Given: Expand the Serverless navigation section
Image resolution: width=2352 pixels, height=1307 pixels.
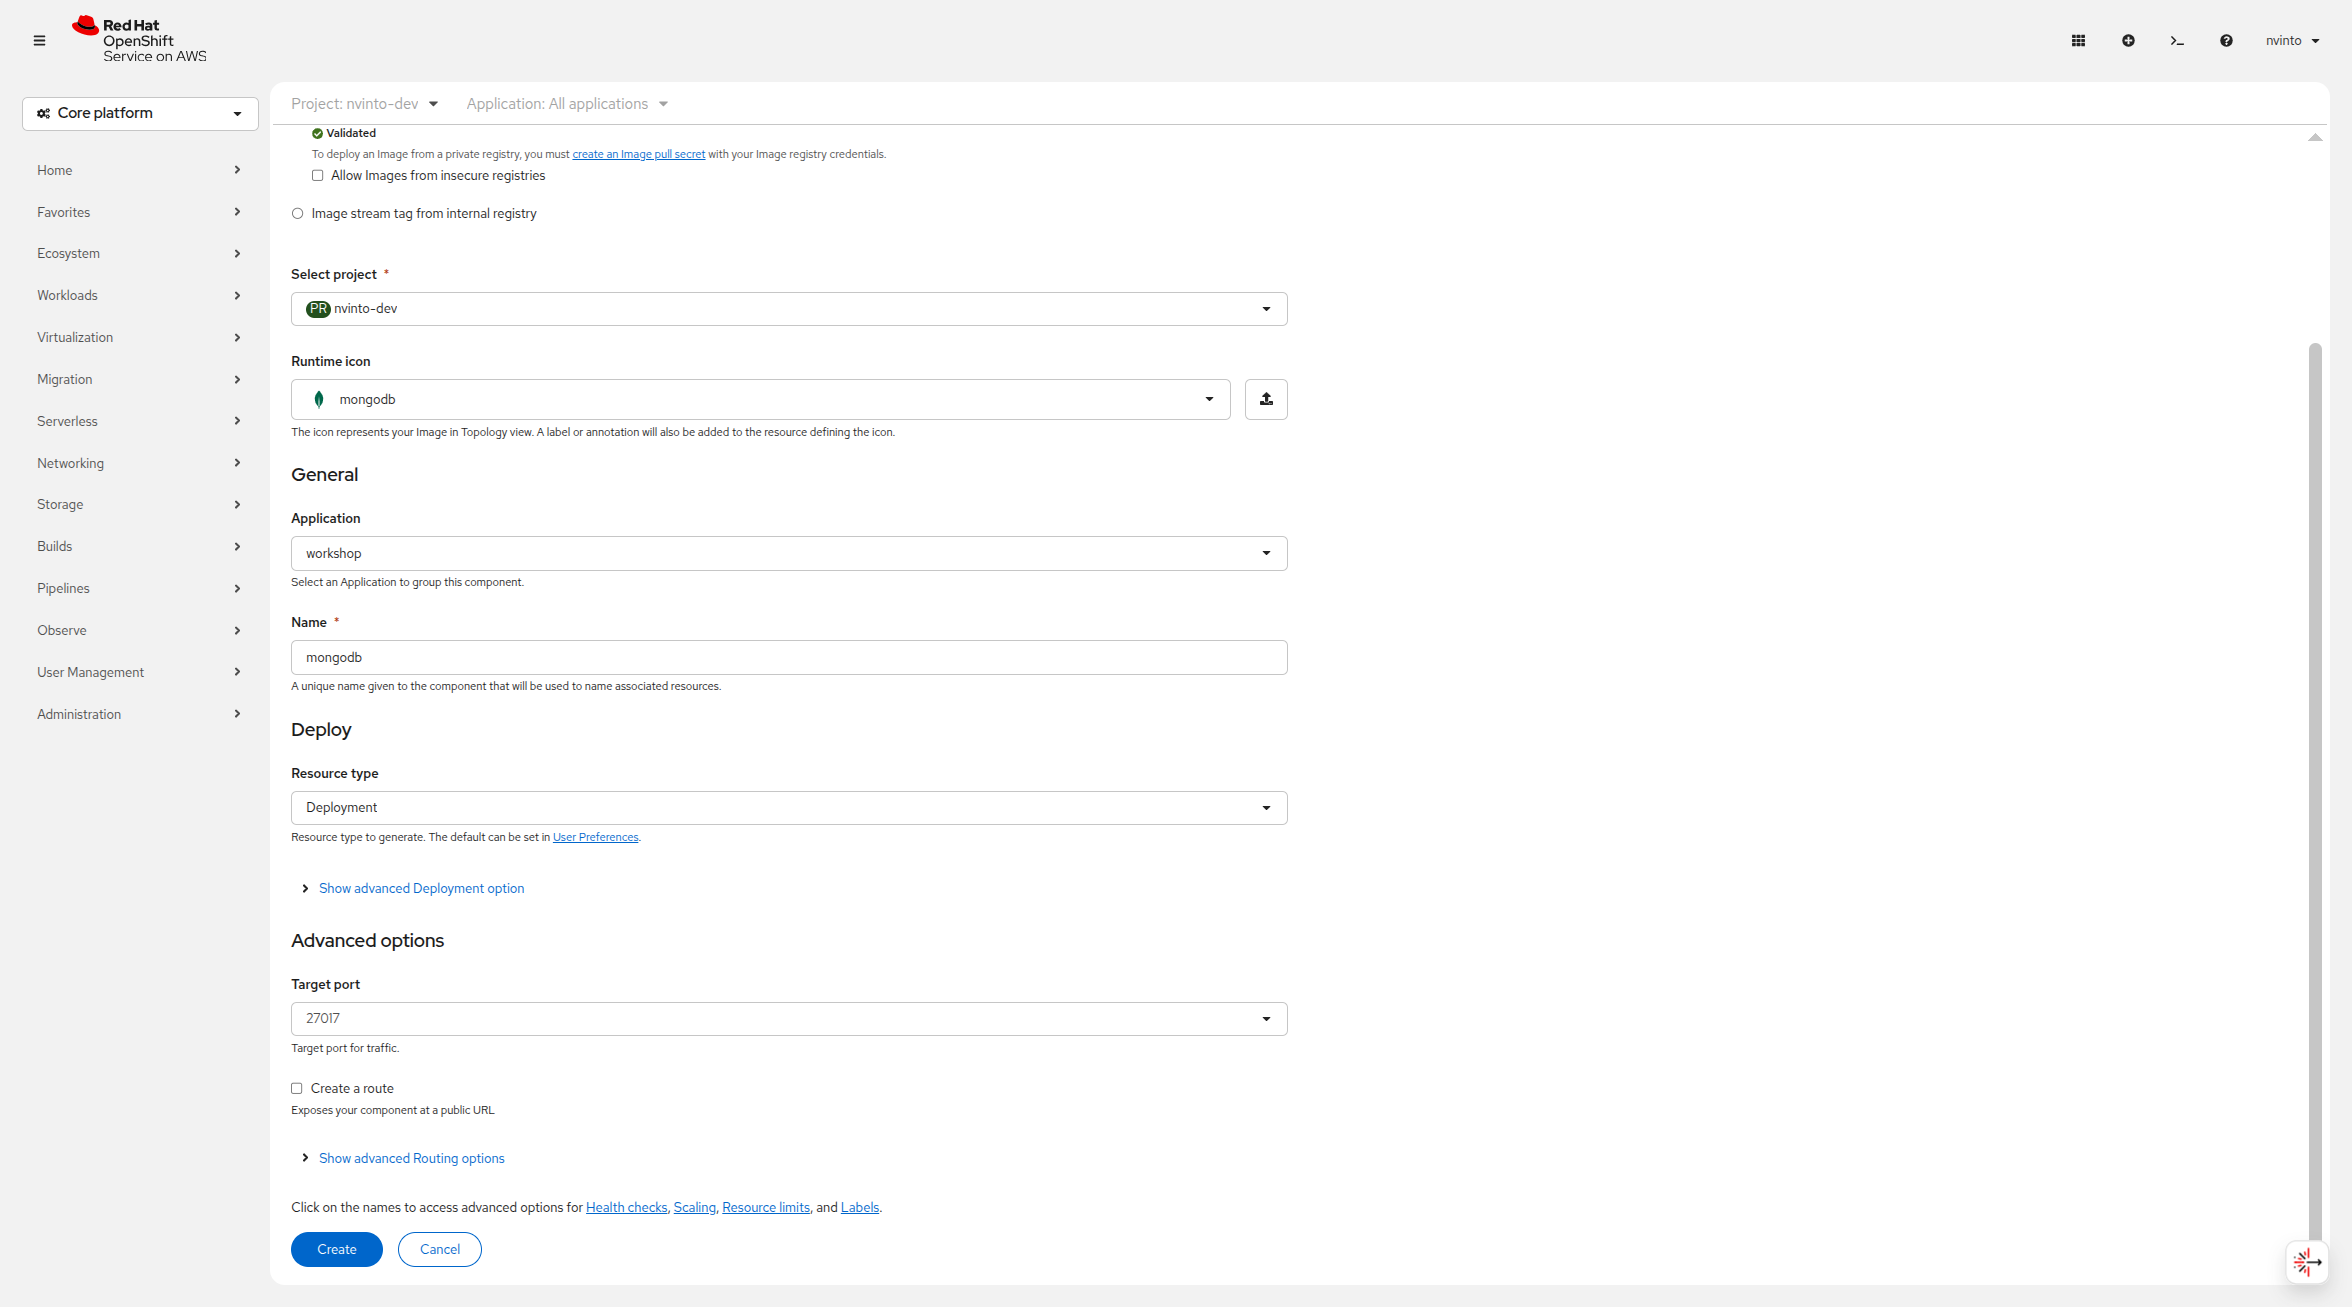Looking at the screenshot, I should 140,421.
